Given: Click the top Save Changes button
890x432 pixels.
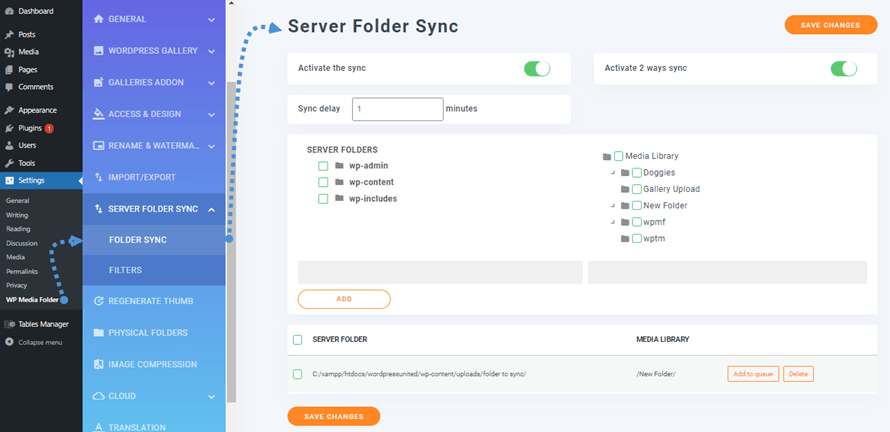Looking at the screenshot, I should 830,25.
